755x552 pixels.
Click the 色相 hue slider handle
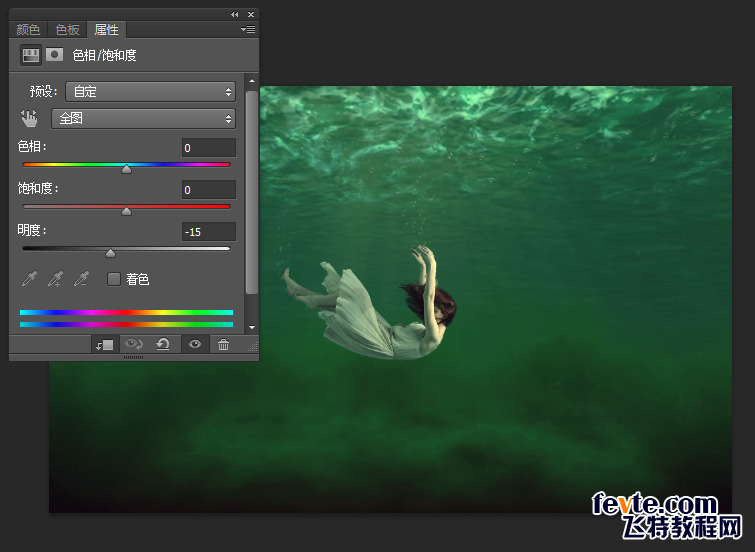[x=126, y=169]
